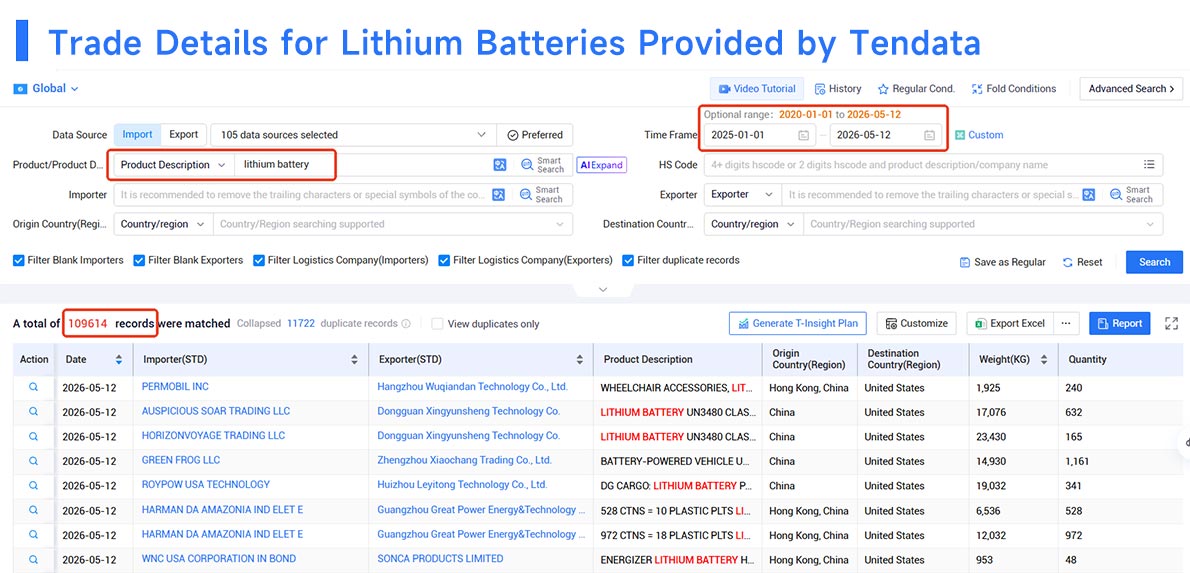Toggle Filter duplicate records checkbox

pos(628,260)
